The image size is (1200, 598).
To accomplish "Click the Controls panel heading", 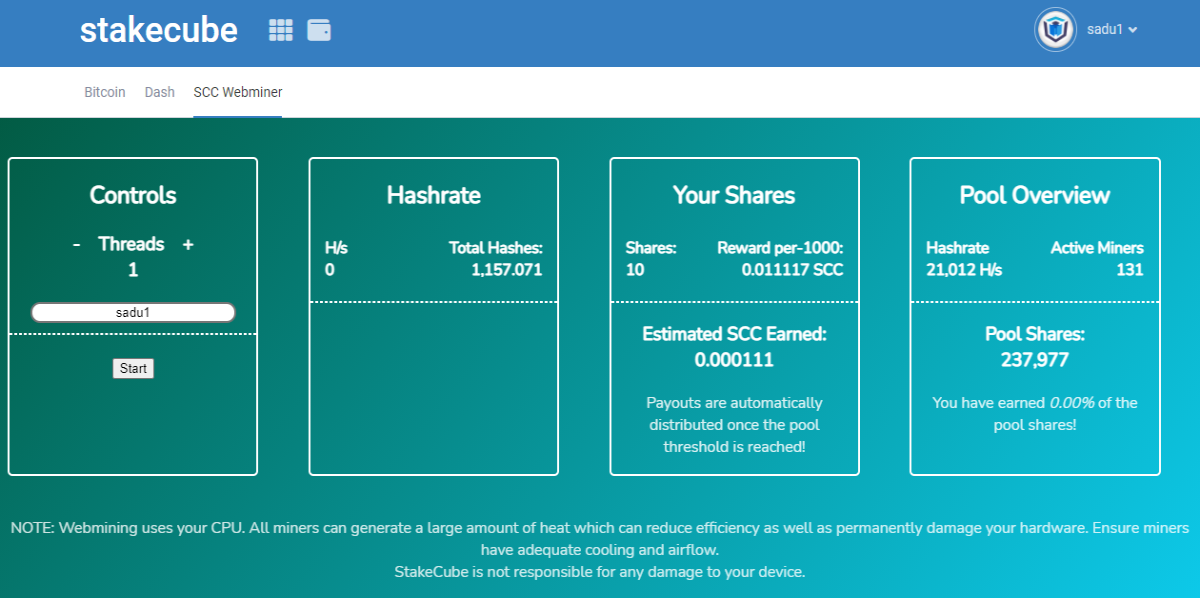I will [x=133, y=195].
